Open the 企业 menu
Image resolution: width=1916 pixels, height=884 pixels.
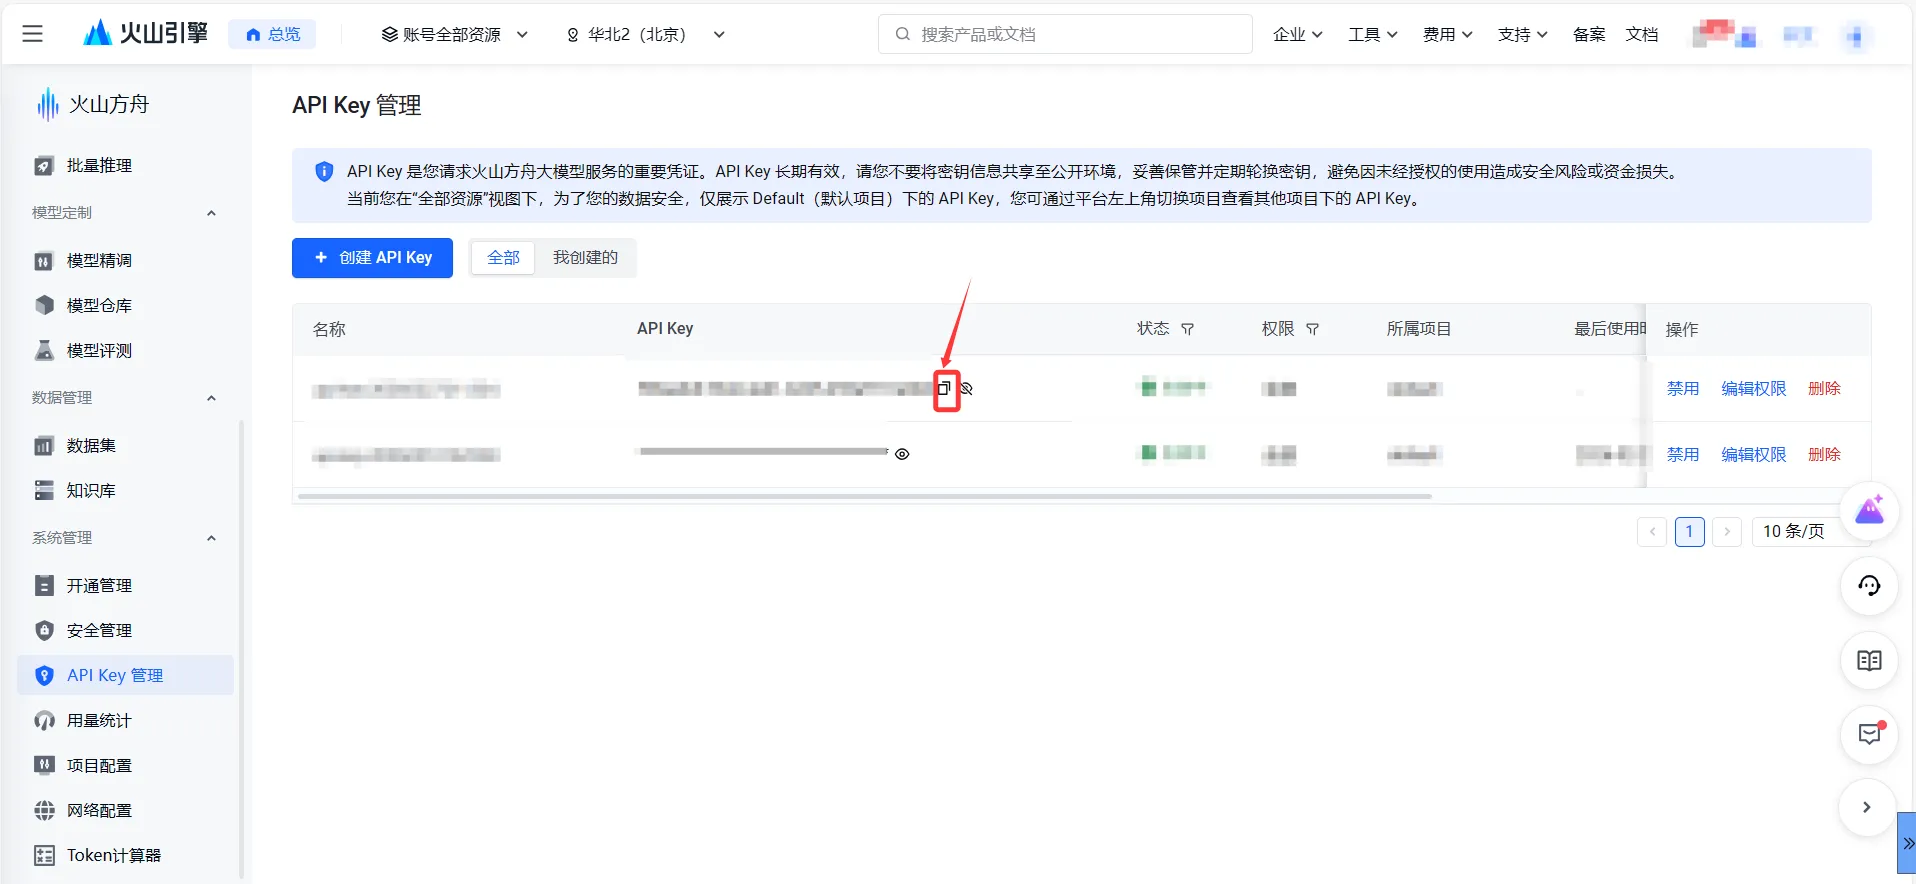coord(1297,34)
